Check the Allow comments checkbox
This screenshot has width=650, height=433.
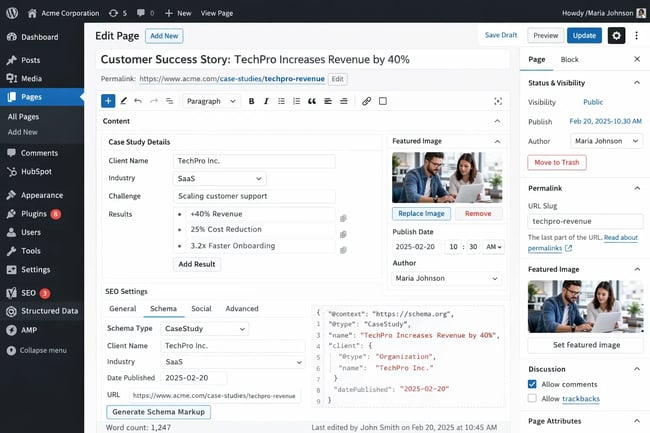532,384
